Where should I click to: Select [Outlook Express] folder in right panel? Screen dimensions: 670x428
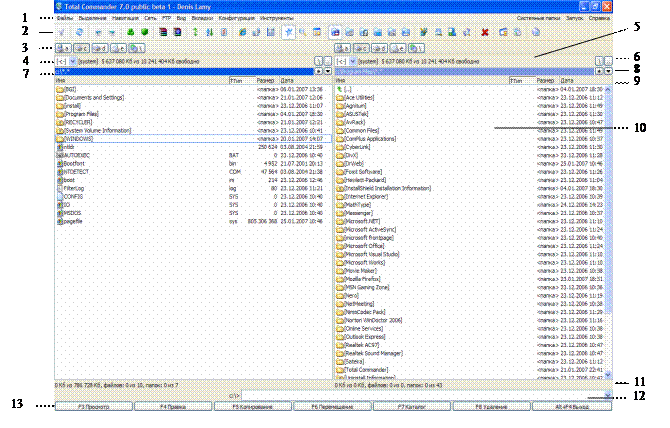click(x=470, y=337)
